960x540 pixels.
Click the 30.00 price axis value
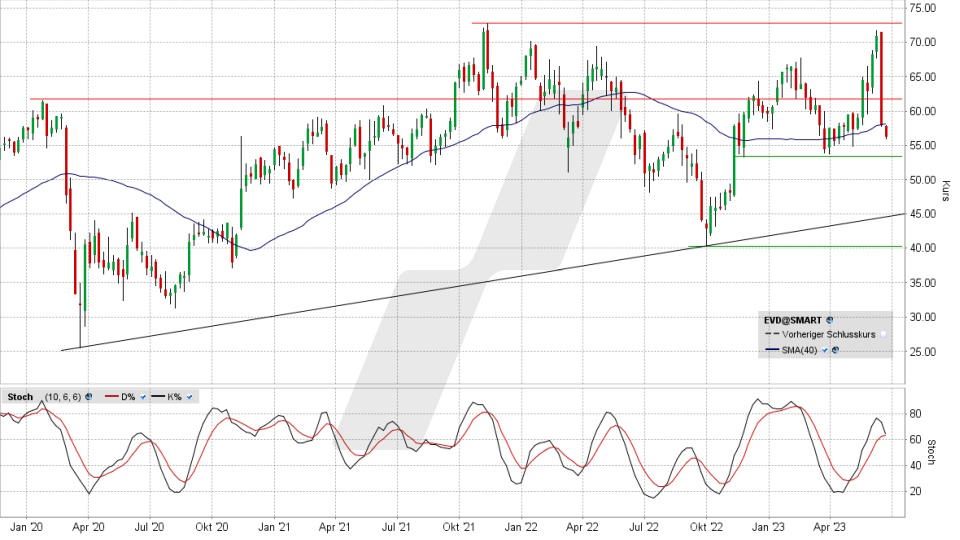(923, 317)
